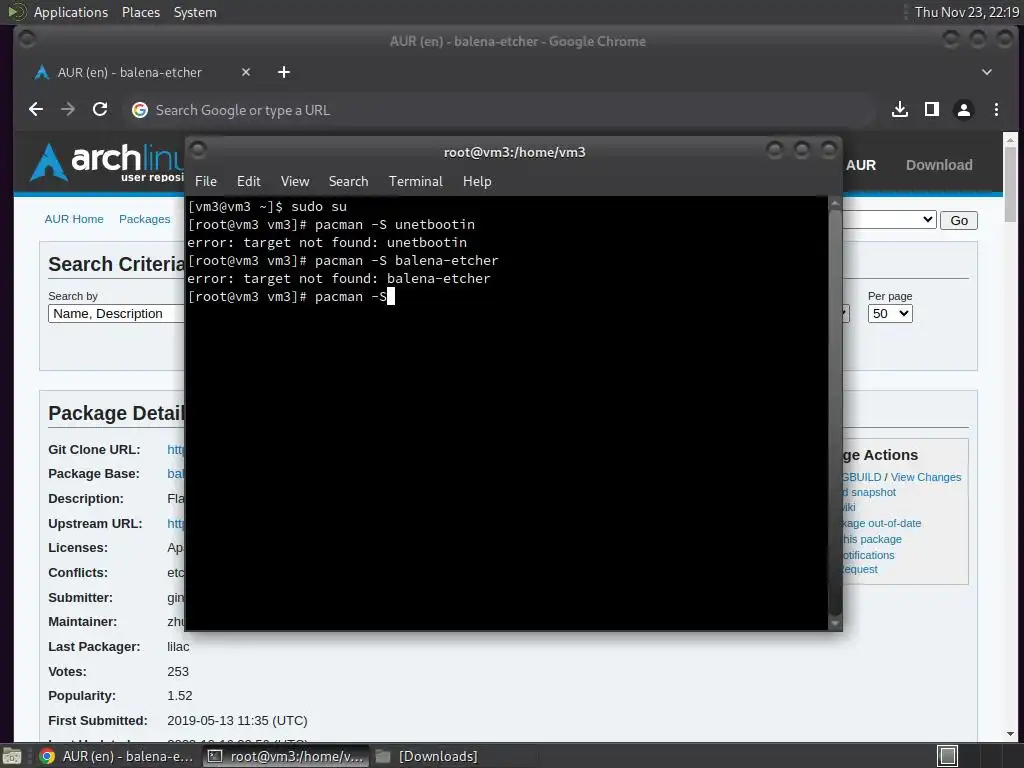Click View Changes link

click(x=925, y=477)
